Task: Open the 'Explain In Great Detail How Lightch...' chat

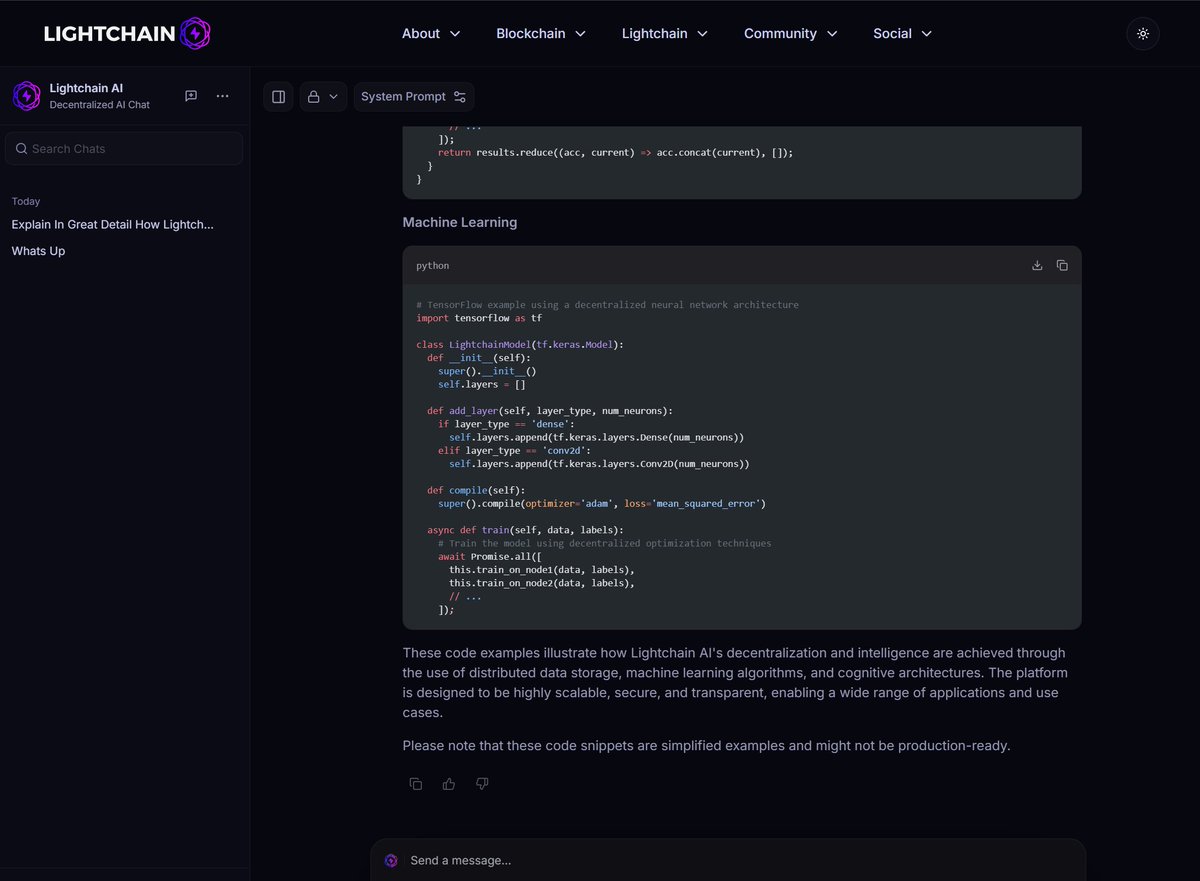Action: click(113, 225)
